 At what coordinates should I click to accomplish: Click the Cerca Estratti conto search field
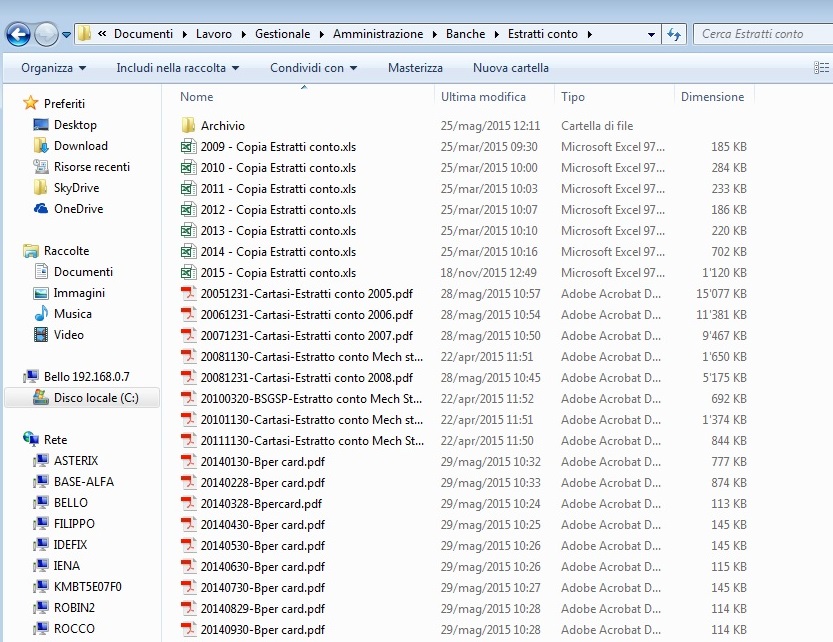760,34
